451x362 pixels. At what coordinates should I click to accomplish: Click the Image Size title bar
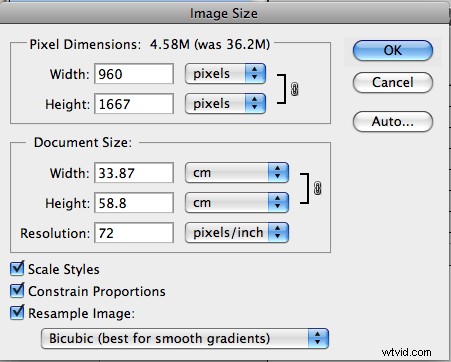[x=224, y=13]
